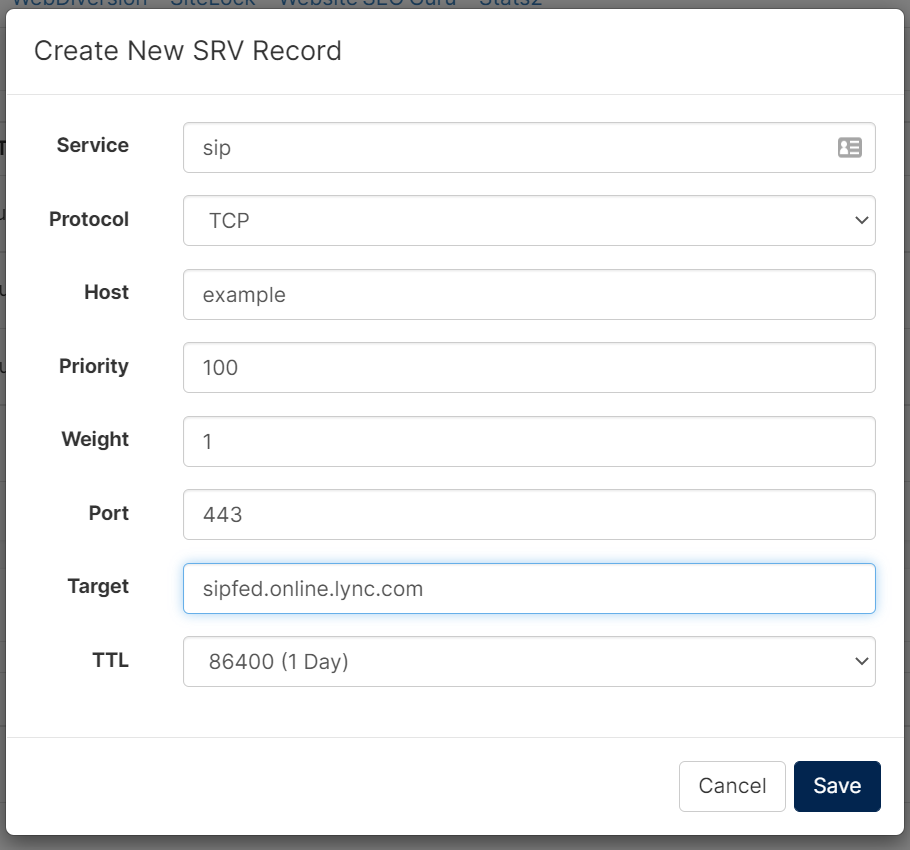Screen dimensions: 910x850
Task: Focus the Port field showing 443
Action: [529, 514]
